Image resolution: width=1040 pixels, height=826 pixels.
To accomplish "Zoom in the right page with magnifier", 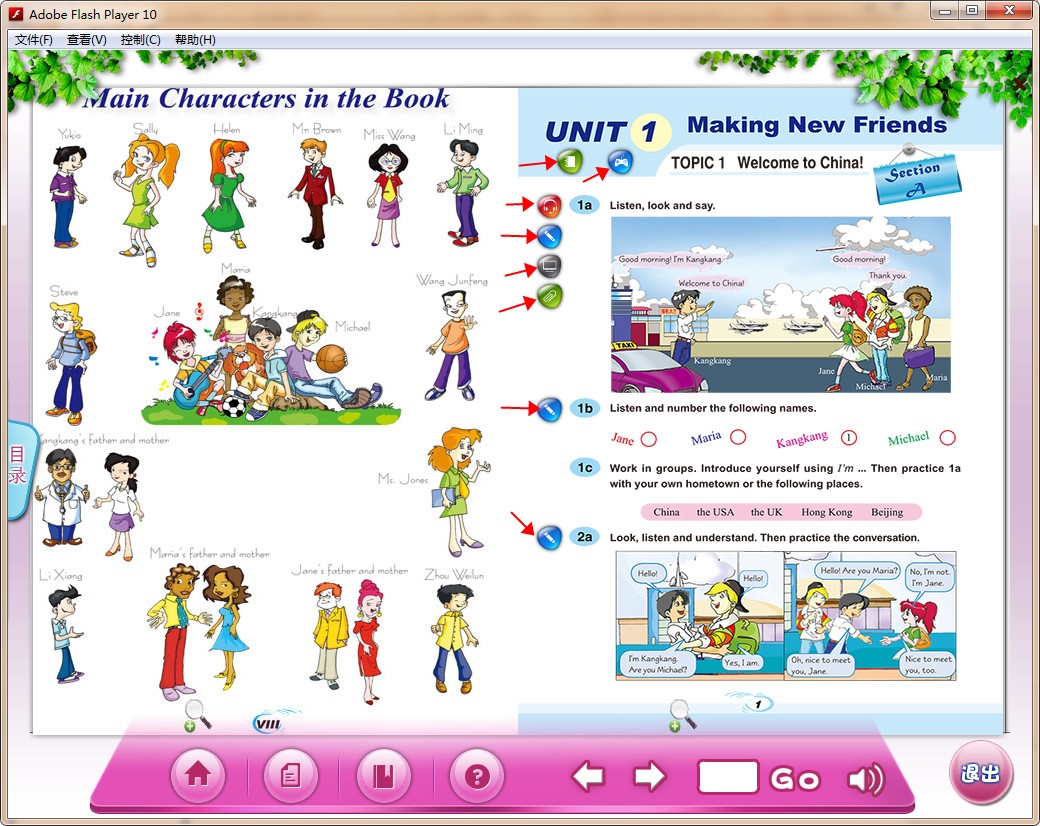I will click(683, 715).
